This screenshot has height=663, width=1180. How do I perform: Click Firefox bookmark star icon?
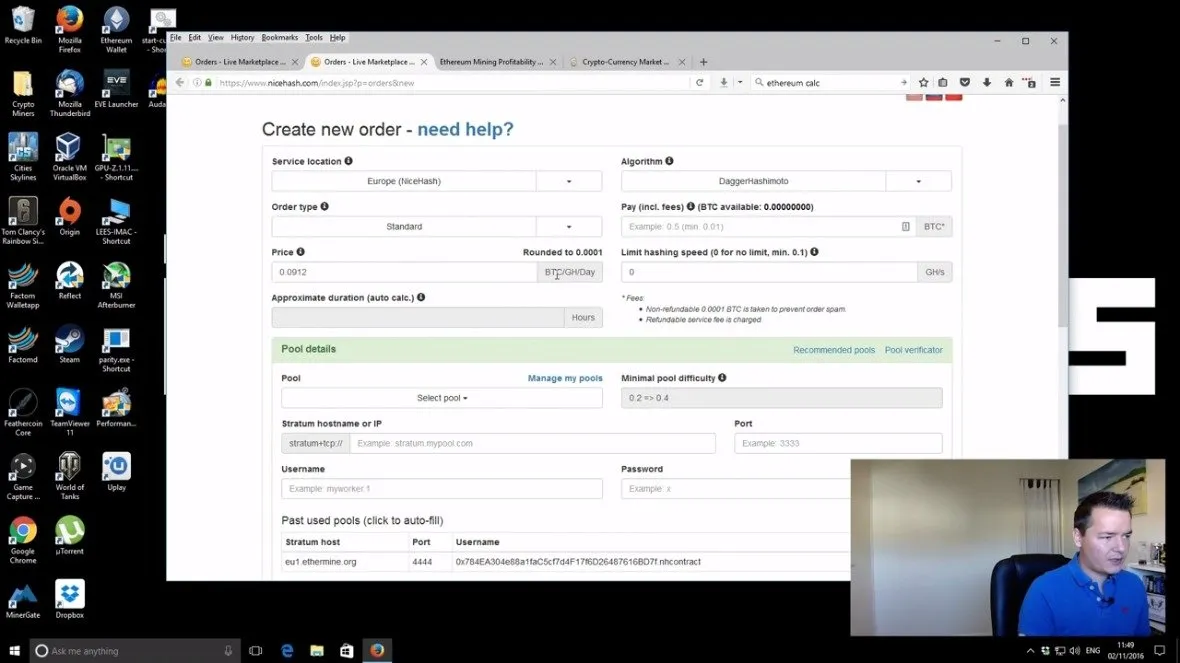923,83
